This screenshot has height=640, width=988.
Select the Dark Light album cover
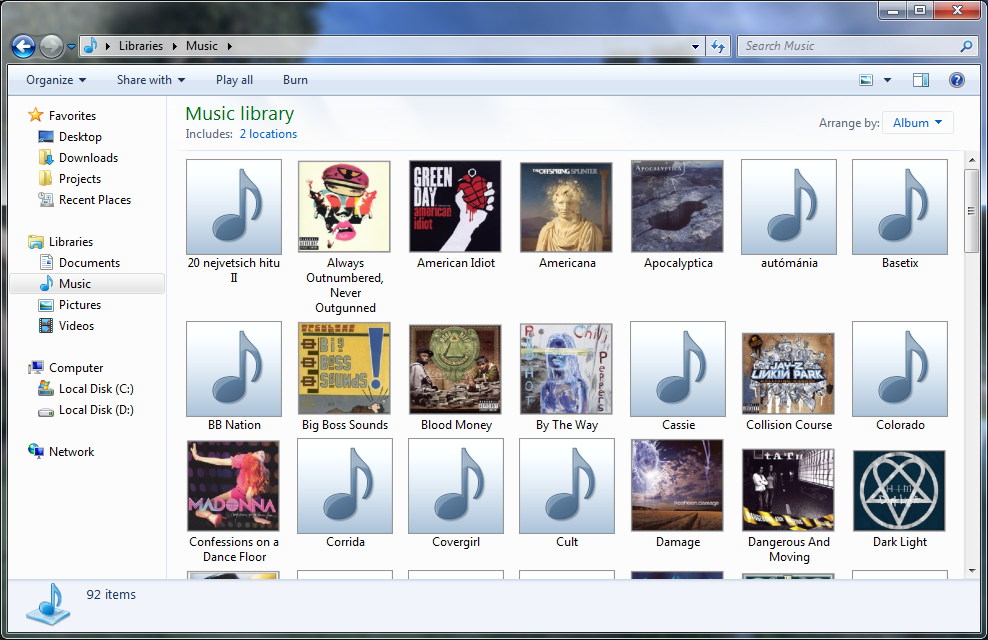point(900,493)
